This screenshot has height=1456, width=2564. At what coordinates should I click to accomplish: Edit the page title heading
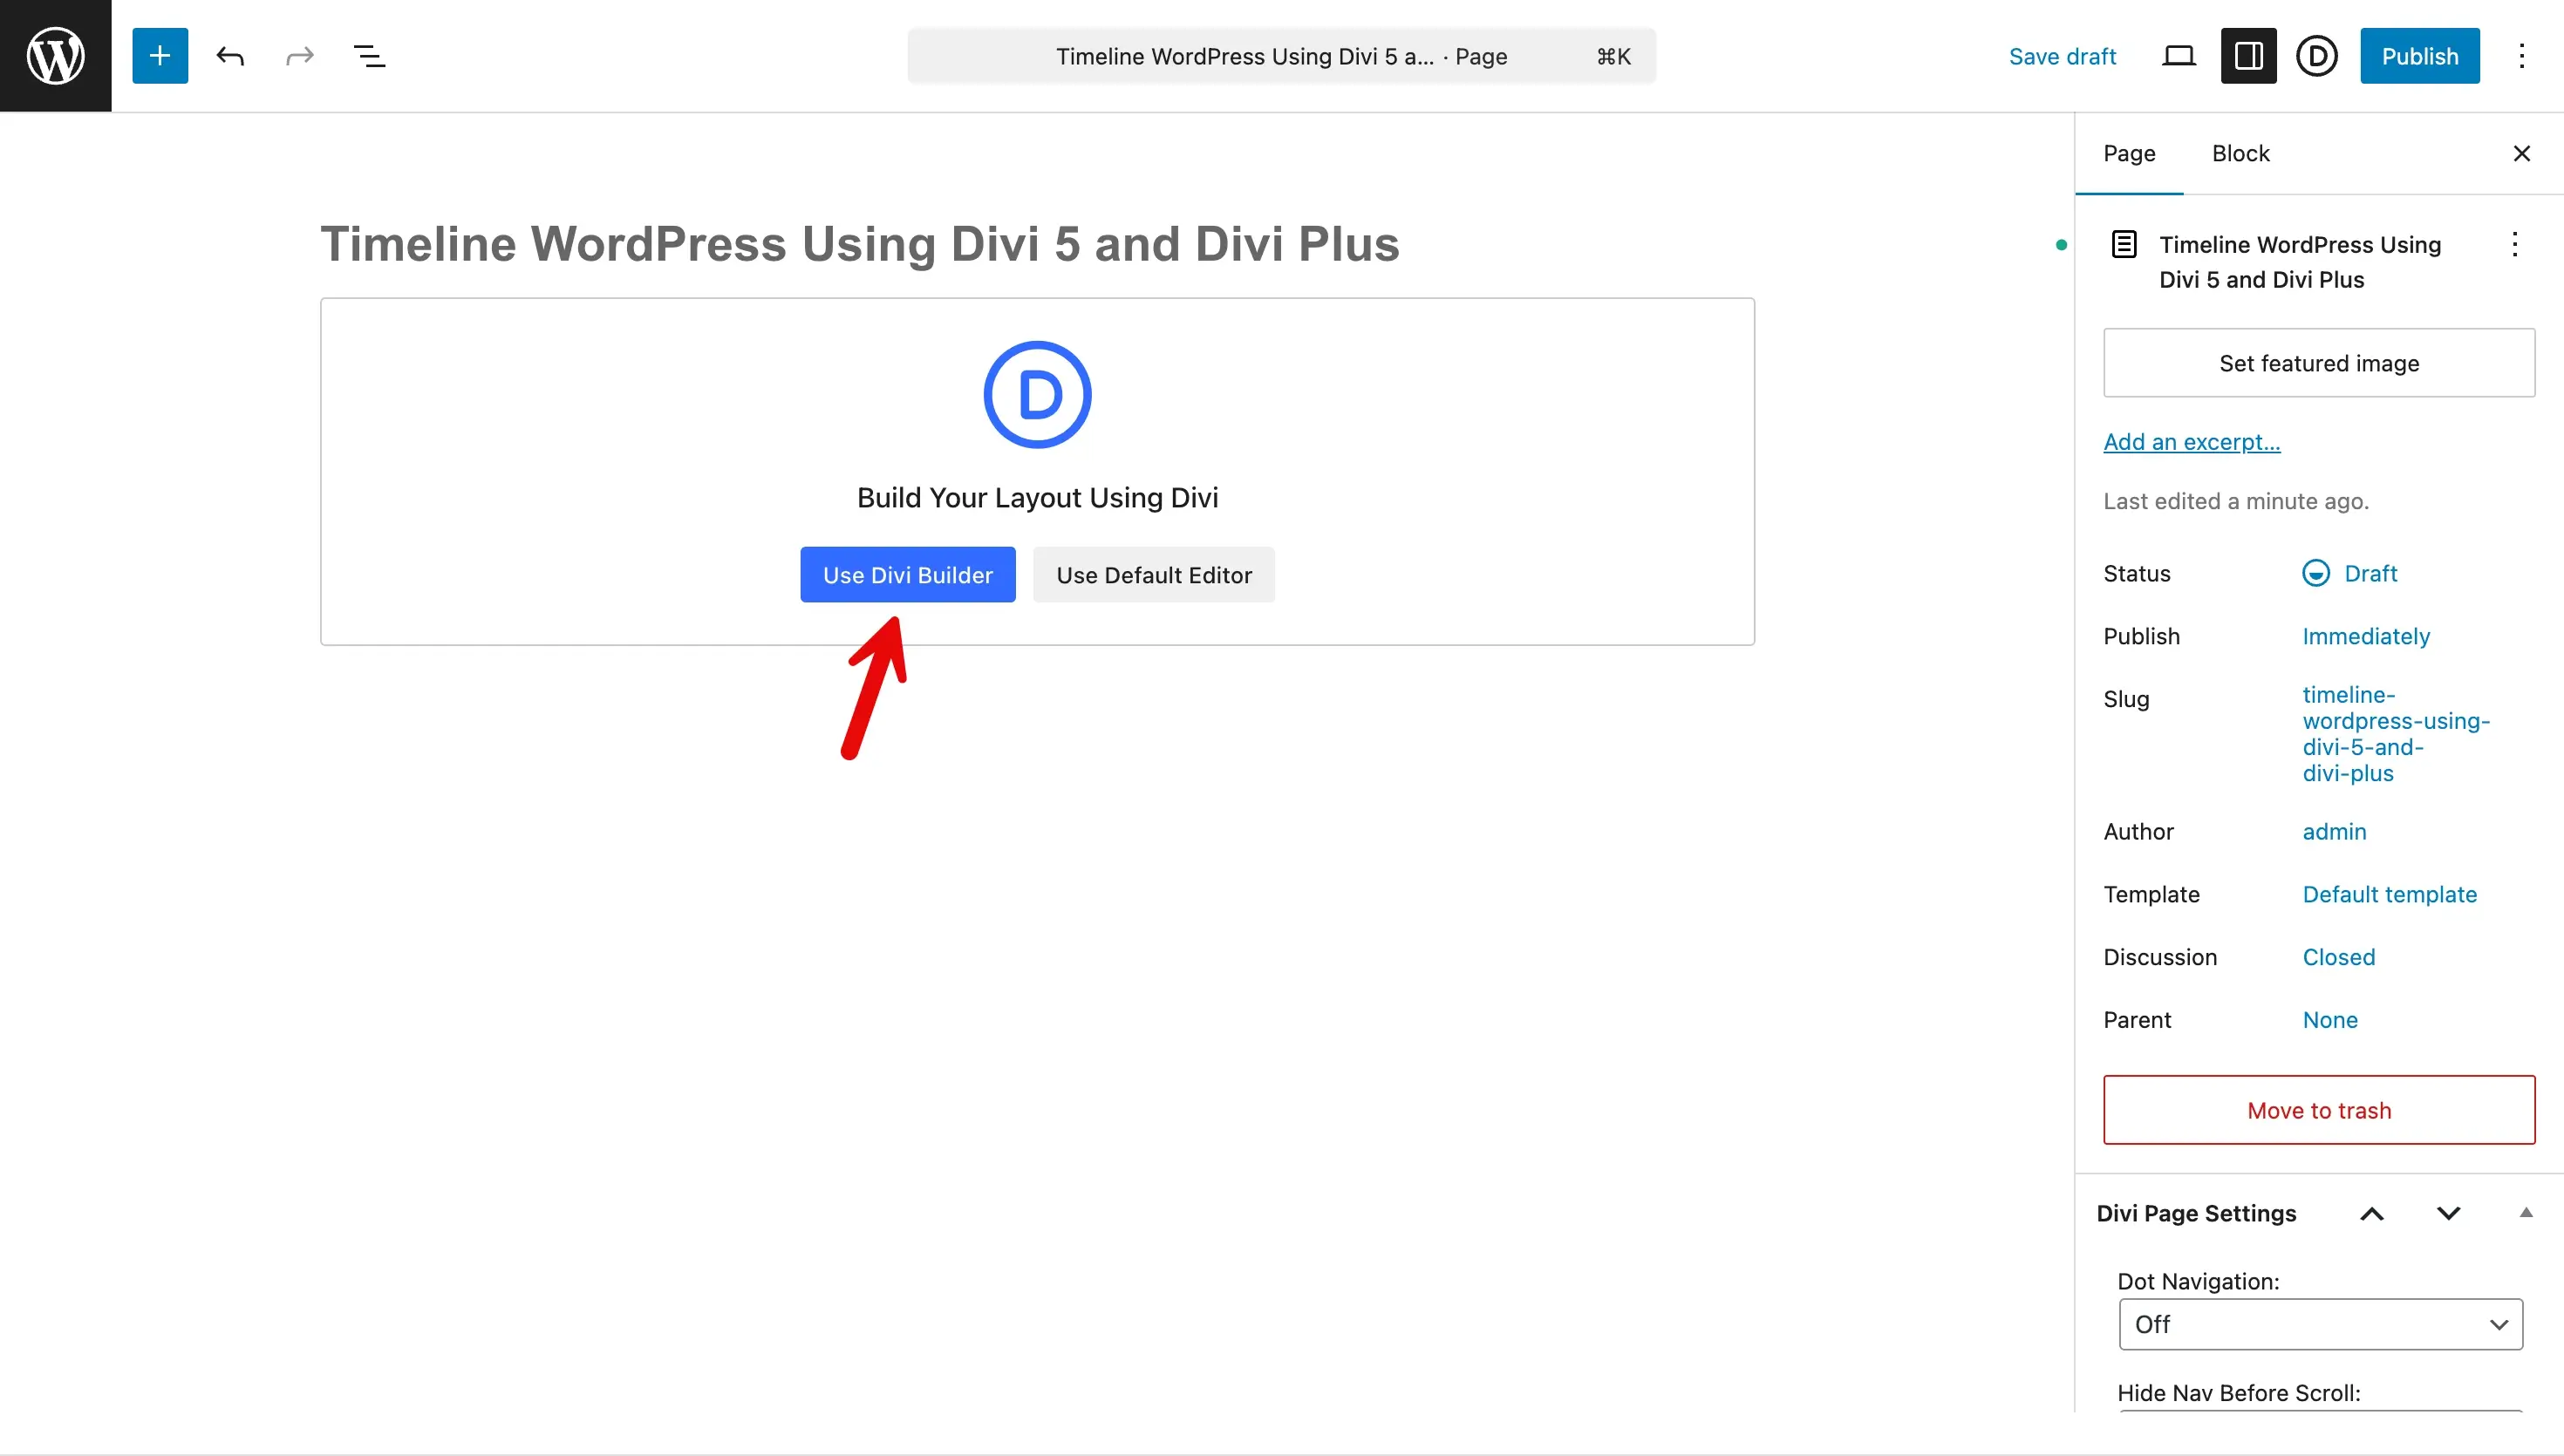[860, 244]
